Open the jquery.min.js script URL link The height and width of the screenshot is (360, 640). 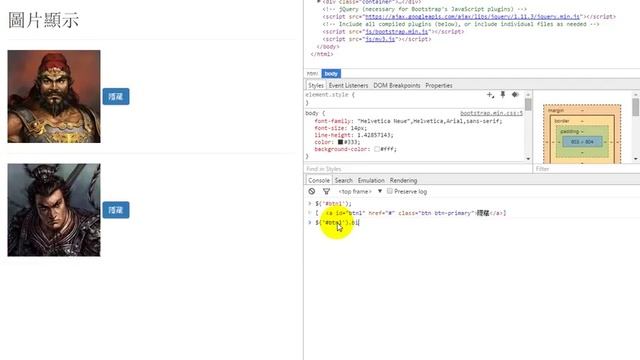[x=472, y=17]
